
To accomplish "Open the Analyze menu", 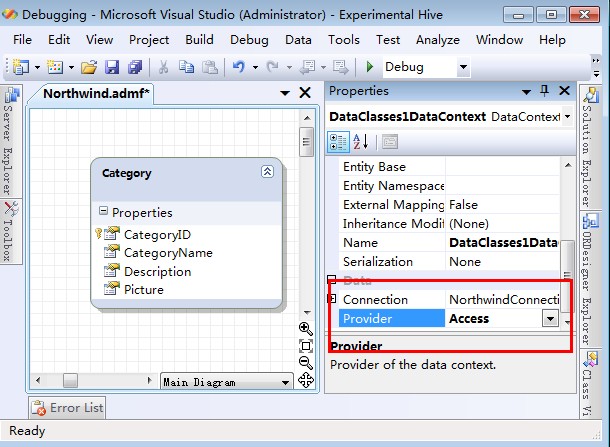I will [438, 40].
